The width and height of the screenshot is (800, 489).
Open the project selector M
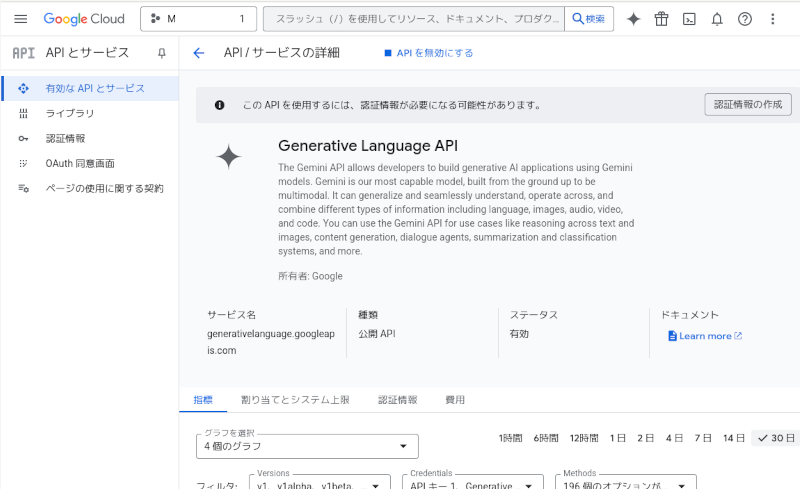click(x=198, y=19)
